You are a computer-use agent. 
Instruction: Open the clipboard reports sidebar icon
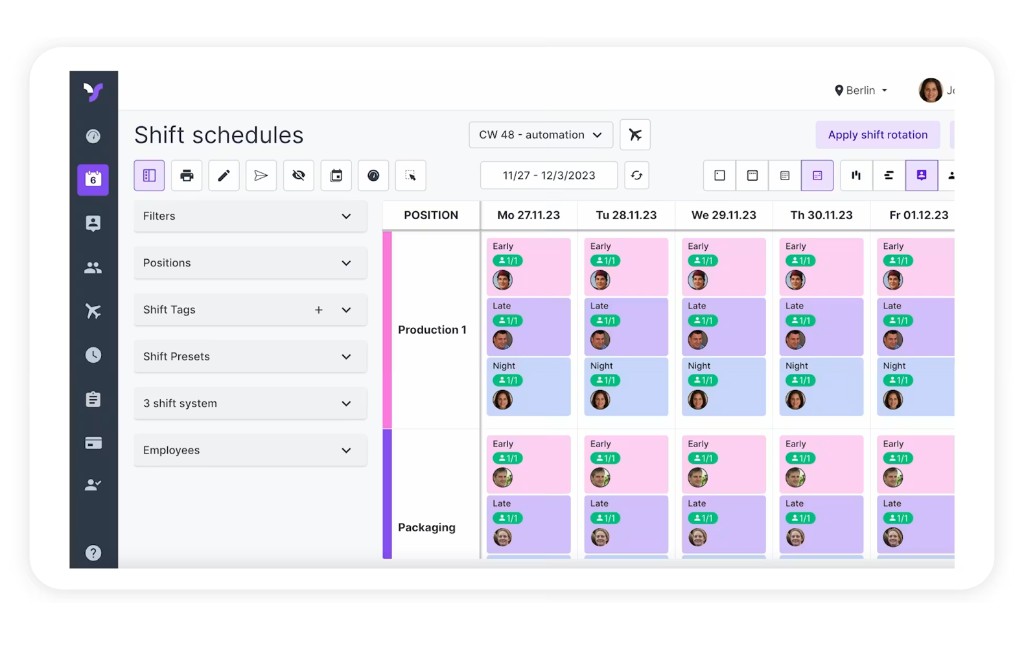(93, 398)
